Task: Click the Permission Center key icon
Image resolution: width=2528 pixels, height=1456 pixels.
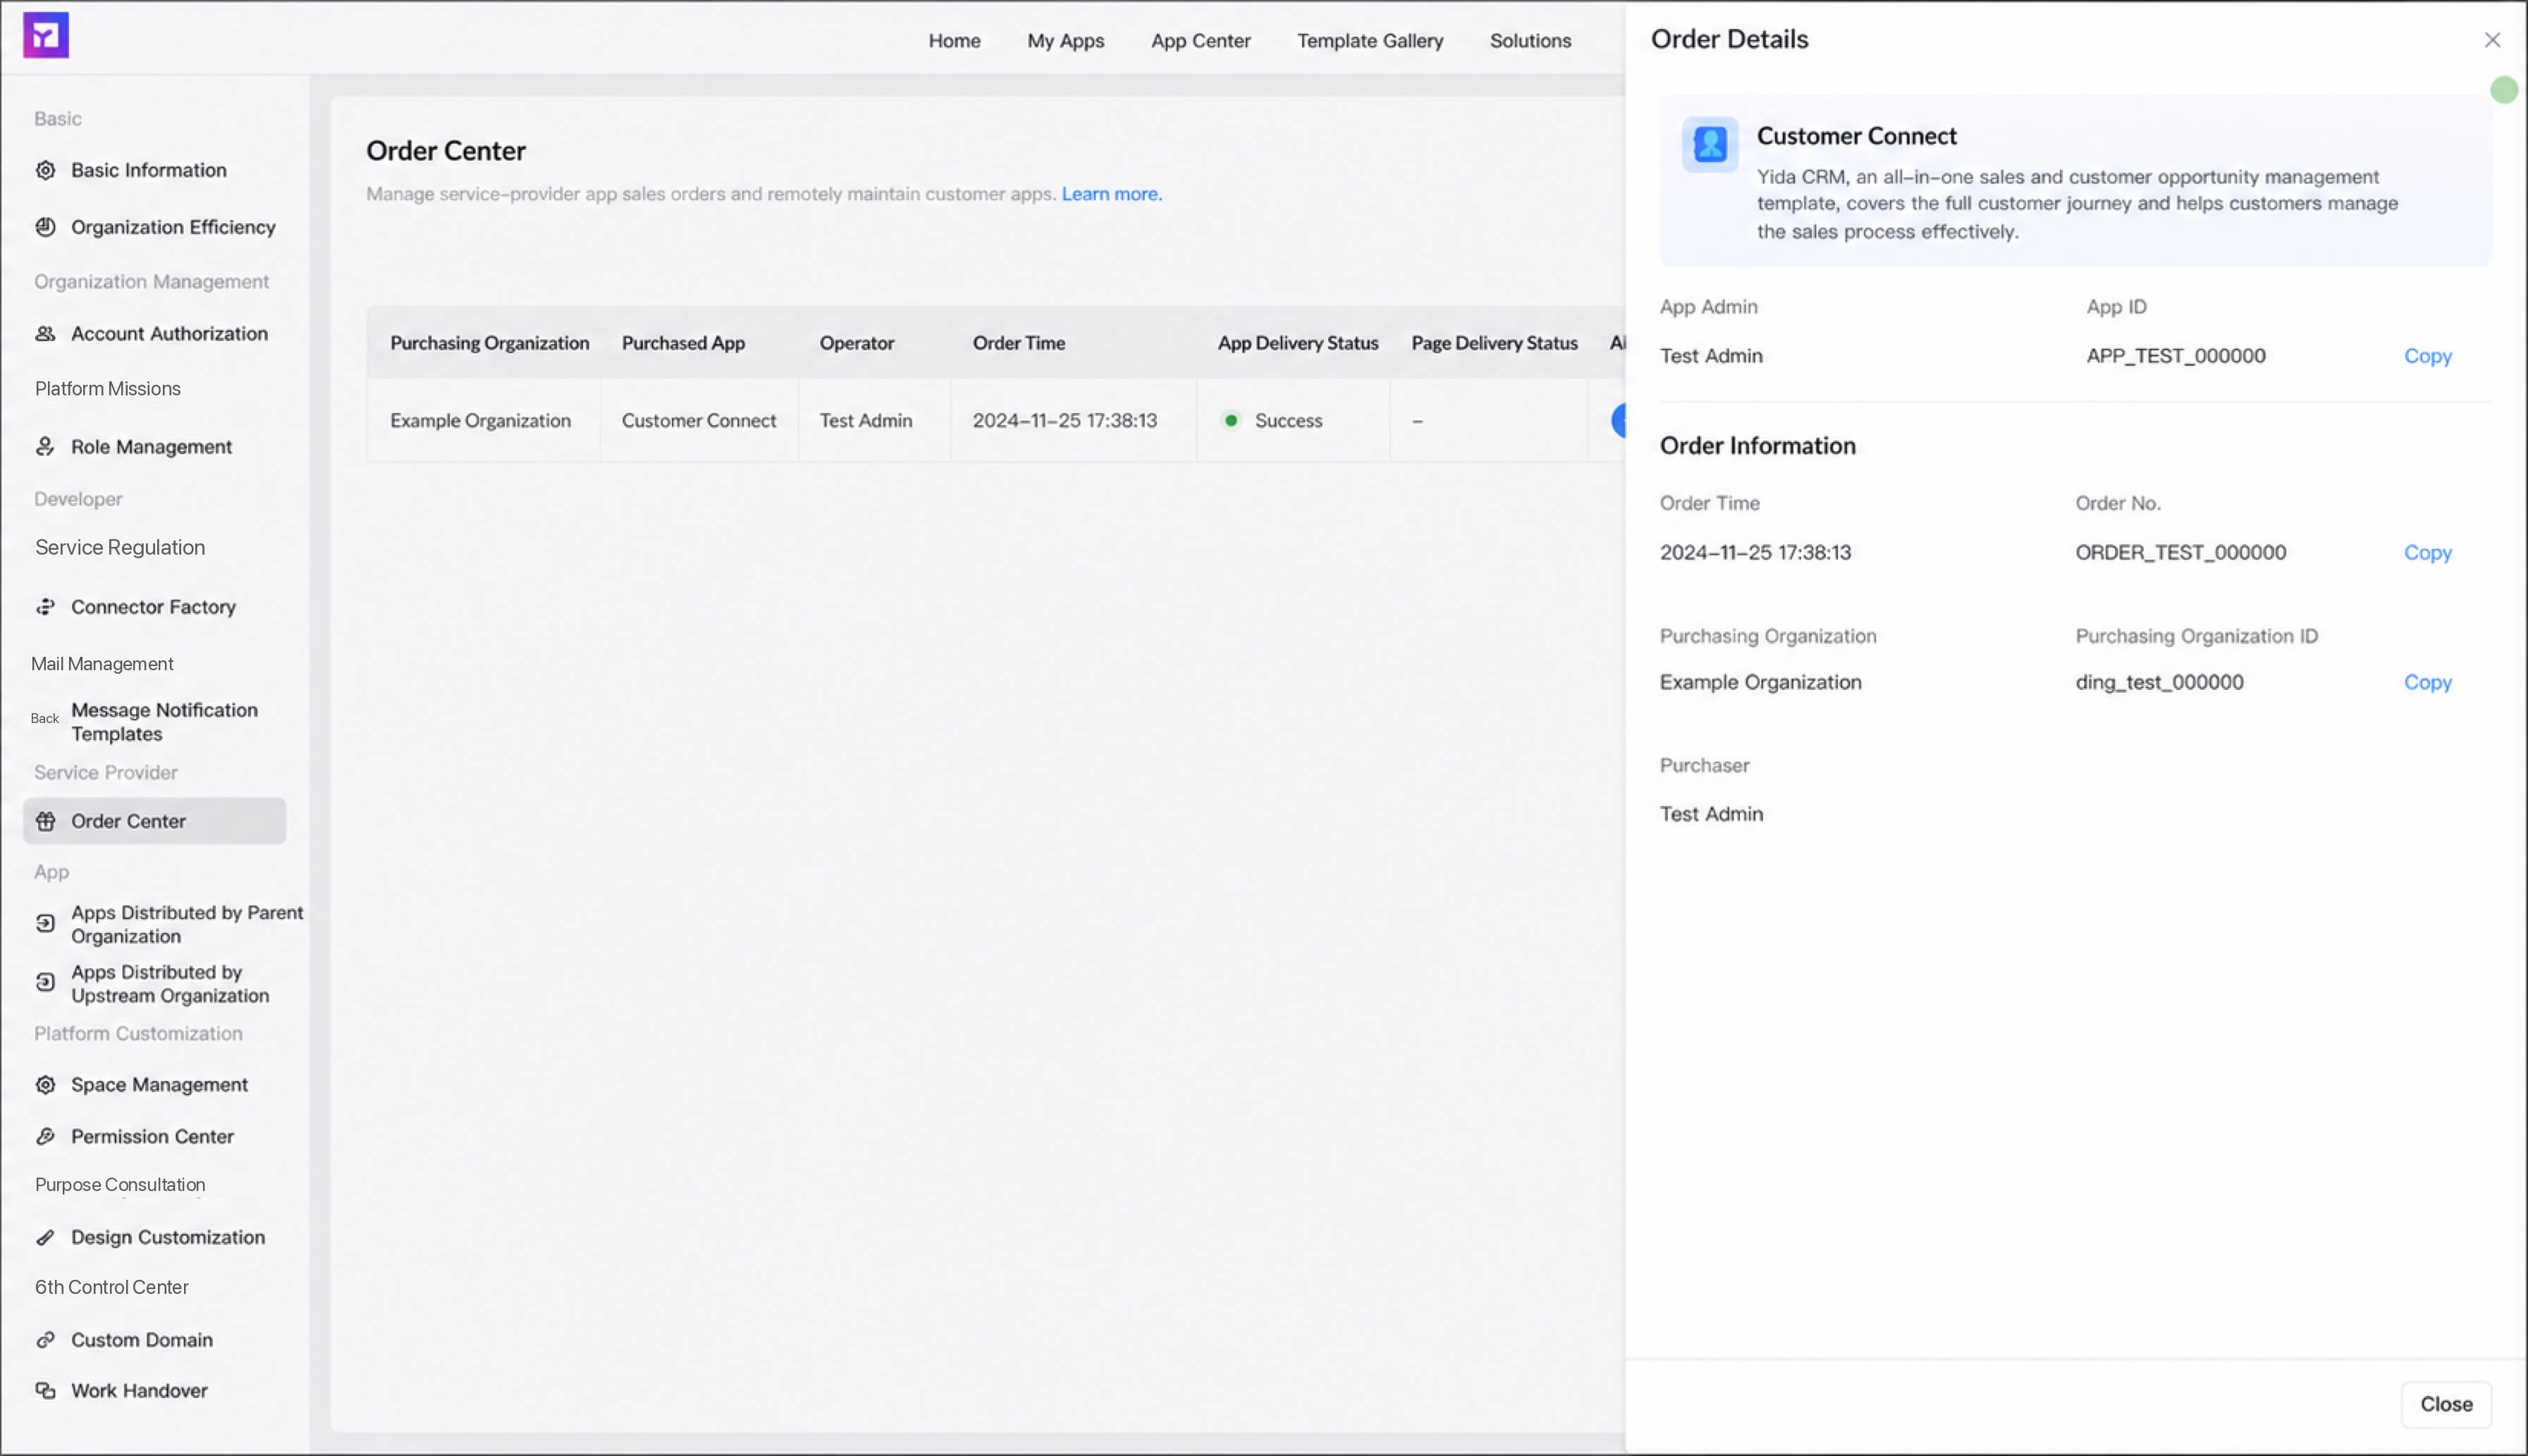Action: point(45,1137)
